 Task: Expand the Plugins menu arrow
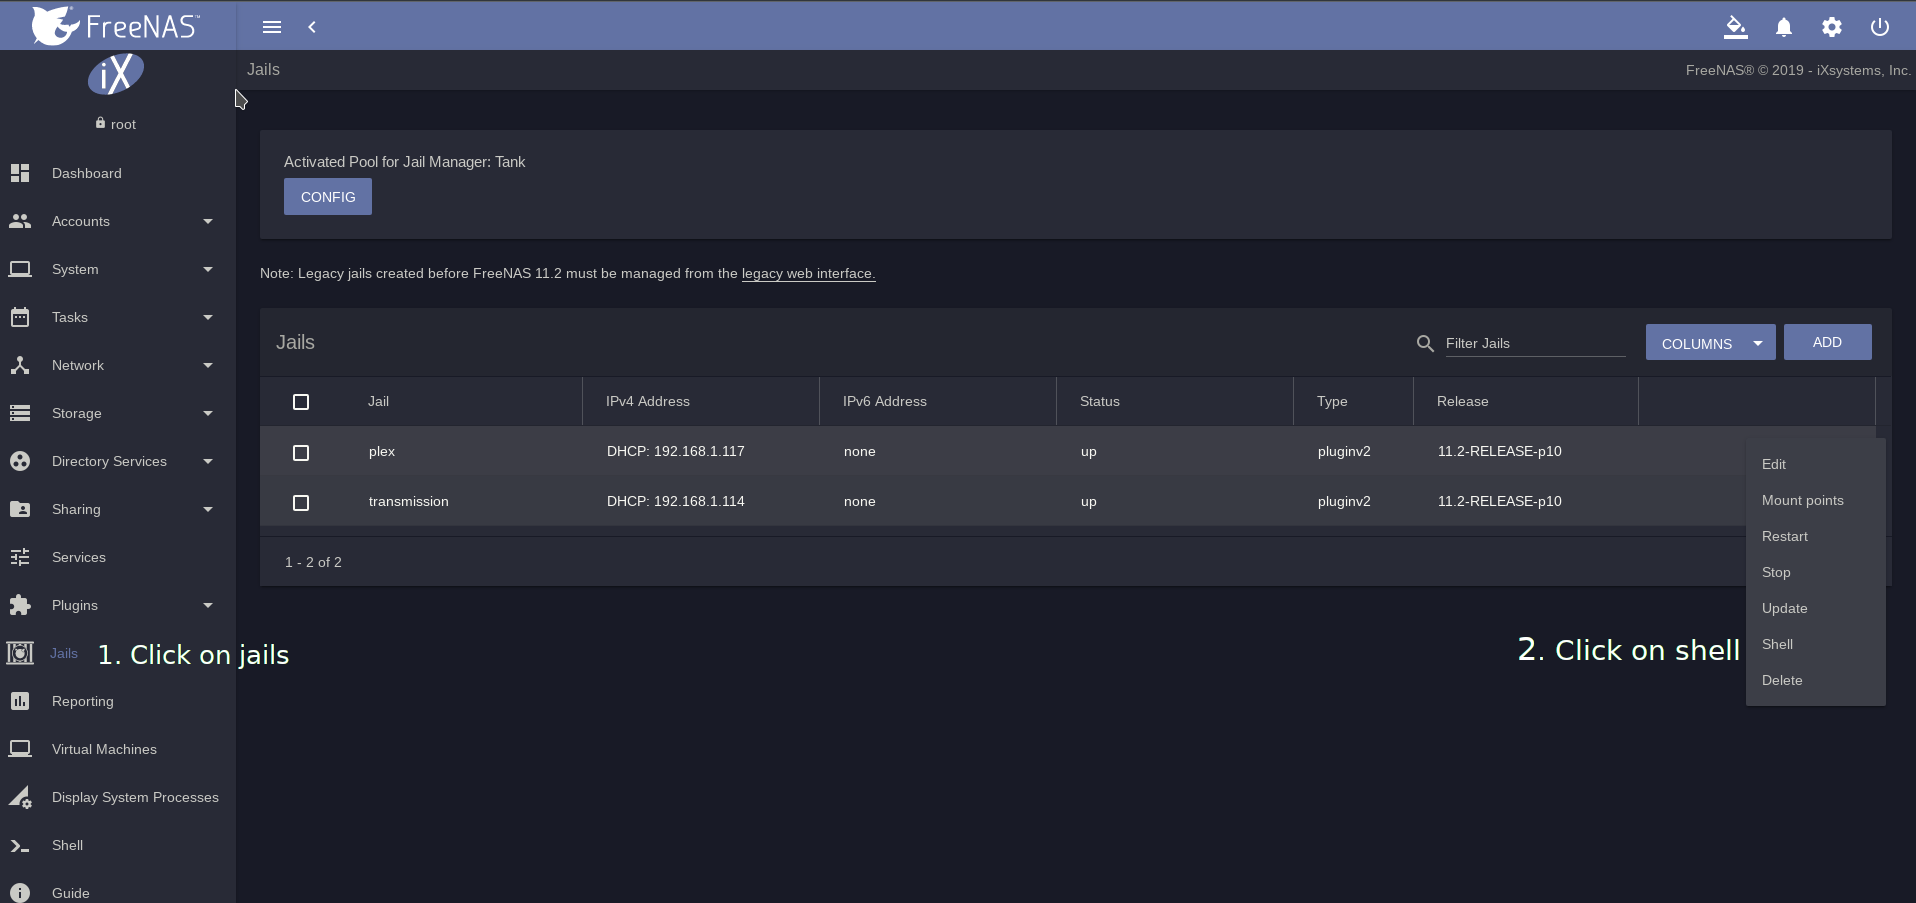[x=208, y=605]
